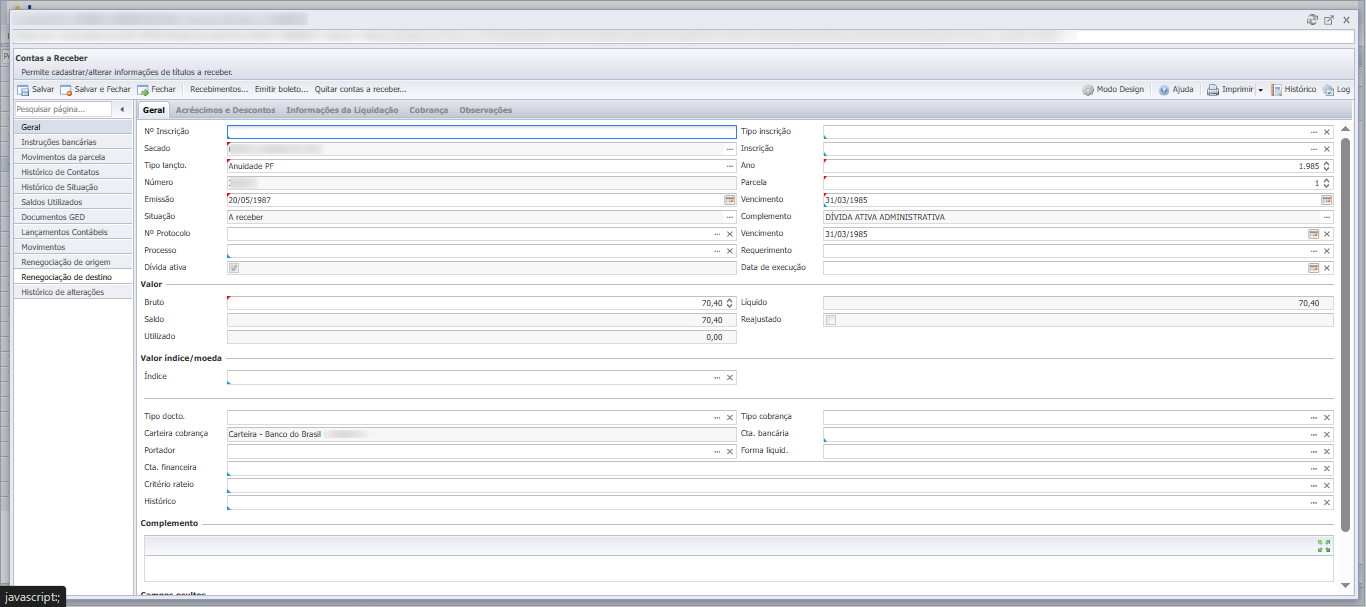Viewport: 1366px width, 607px height.
Task: Open the Emissão date calendar picker
Action: pos(729,200)
